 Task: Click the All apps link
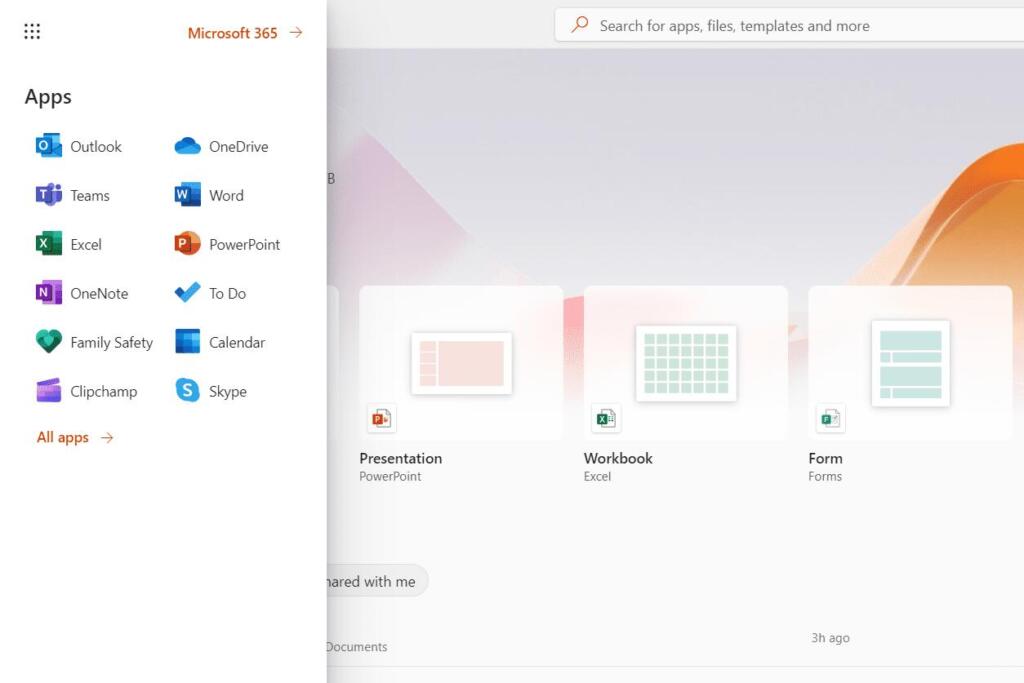pyautogui.click(x=75, y=438)
